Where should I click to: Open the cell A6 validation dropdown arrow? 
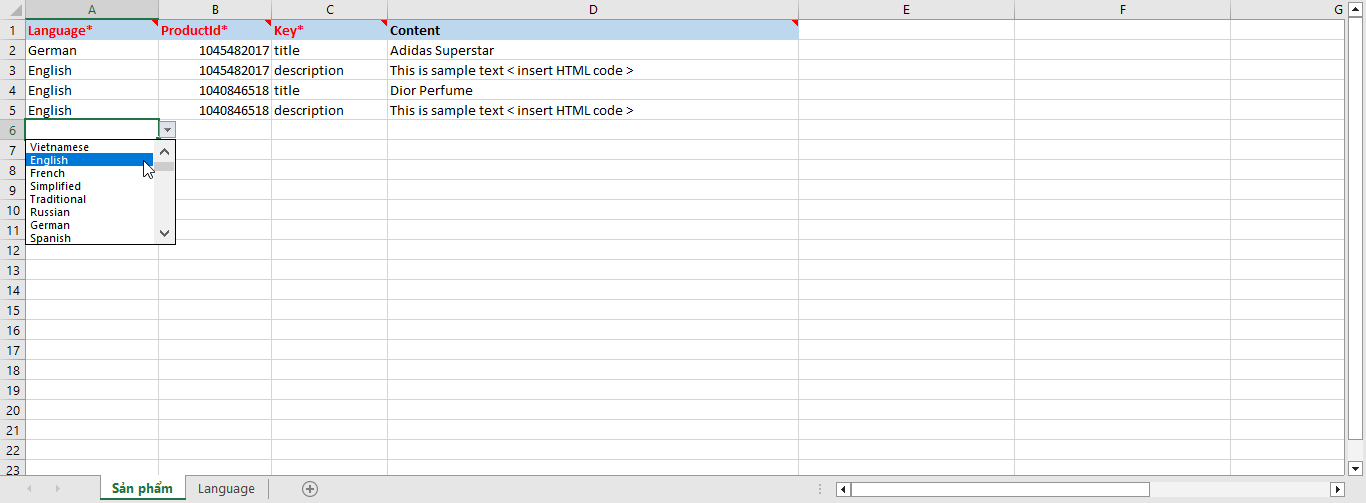coord(167,130)
